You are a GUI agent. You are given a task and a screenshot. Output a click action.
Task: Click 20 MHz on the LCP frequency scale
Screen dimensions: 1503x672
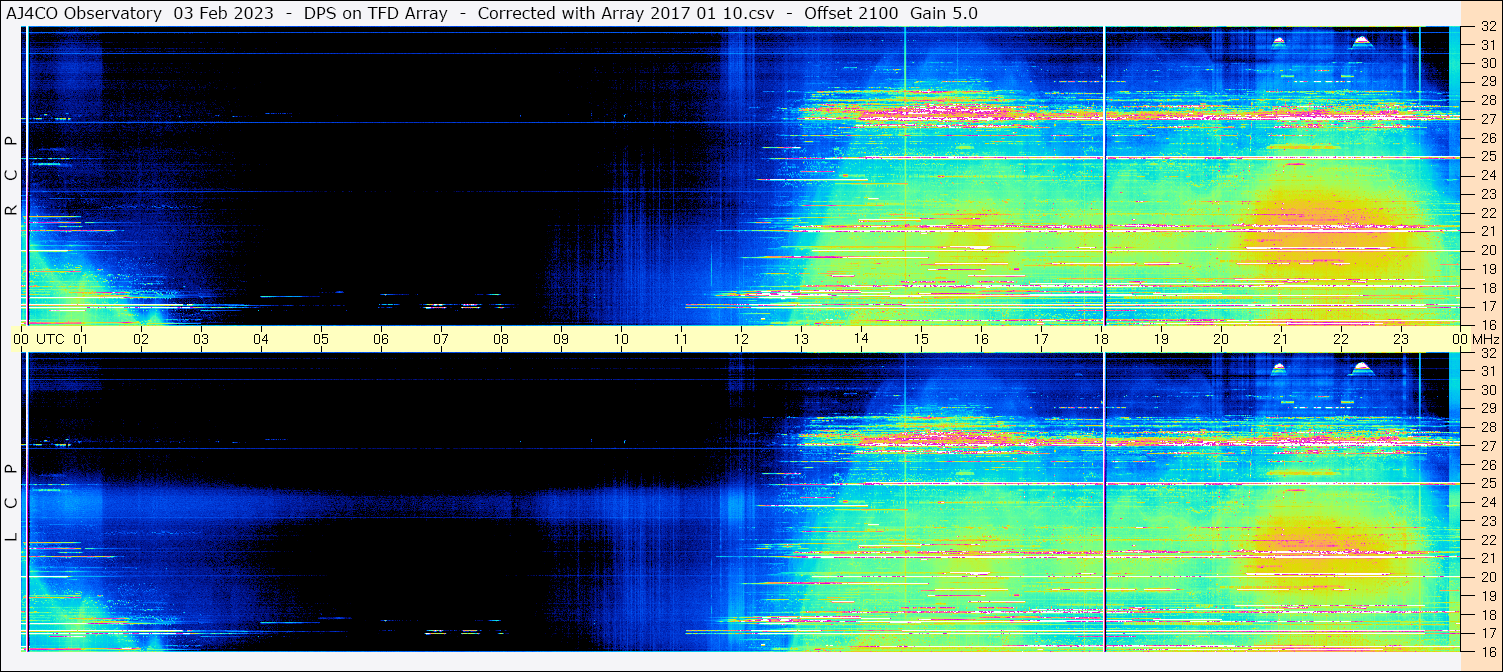pos(1487,576)
